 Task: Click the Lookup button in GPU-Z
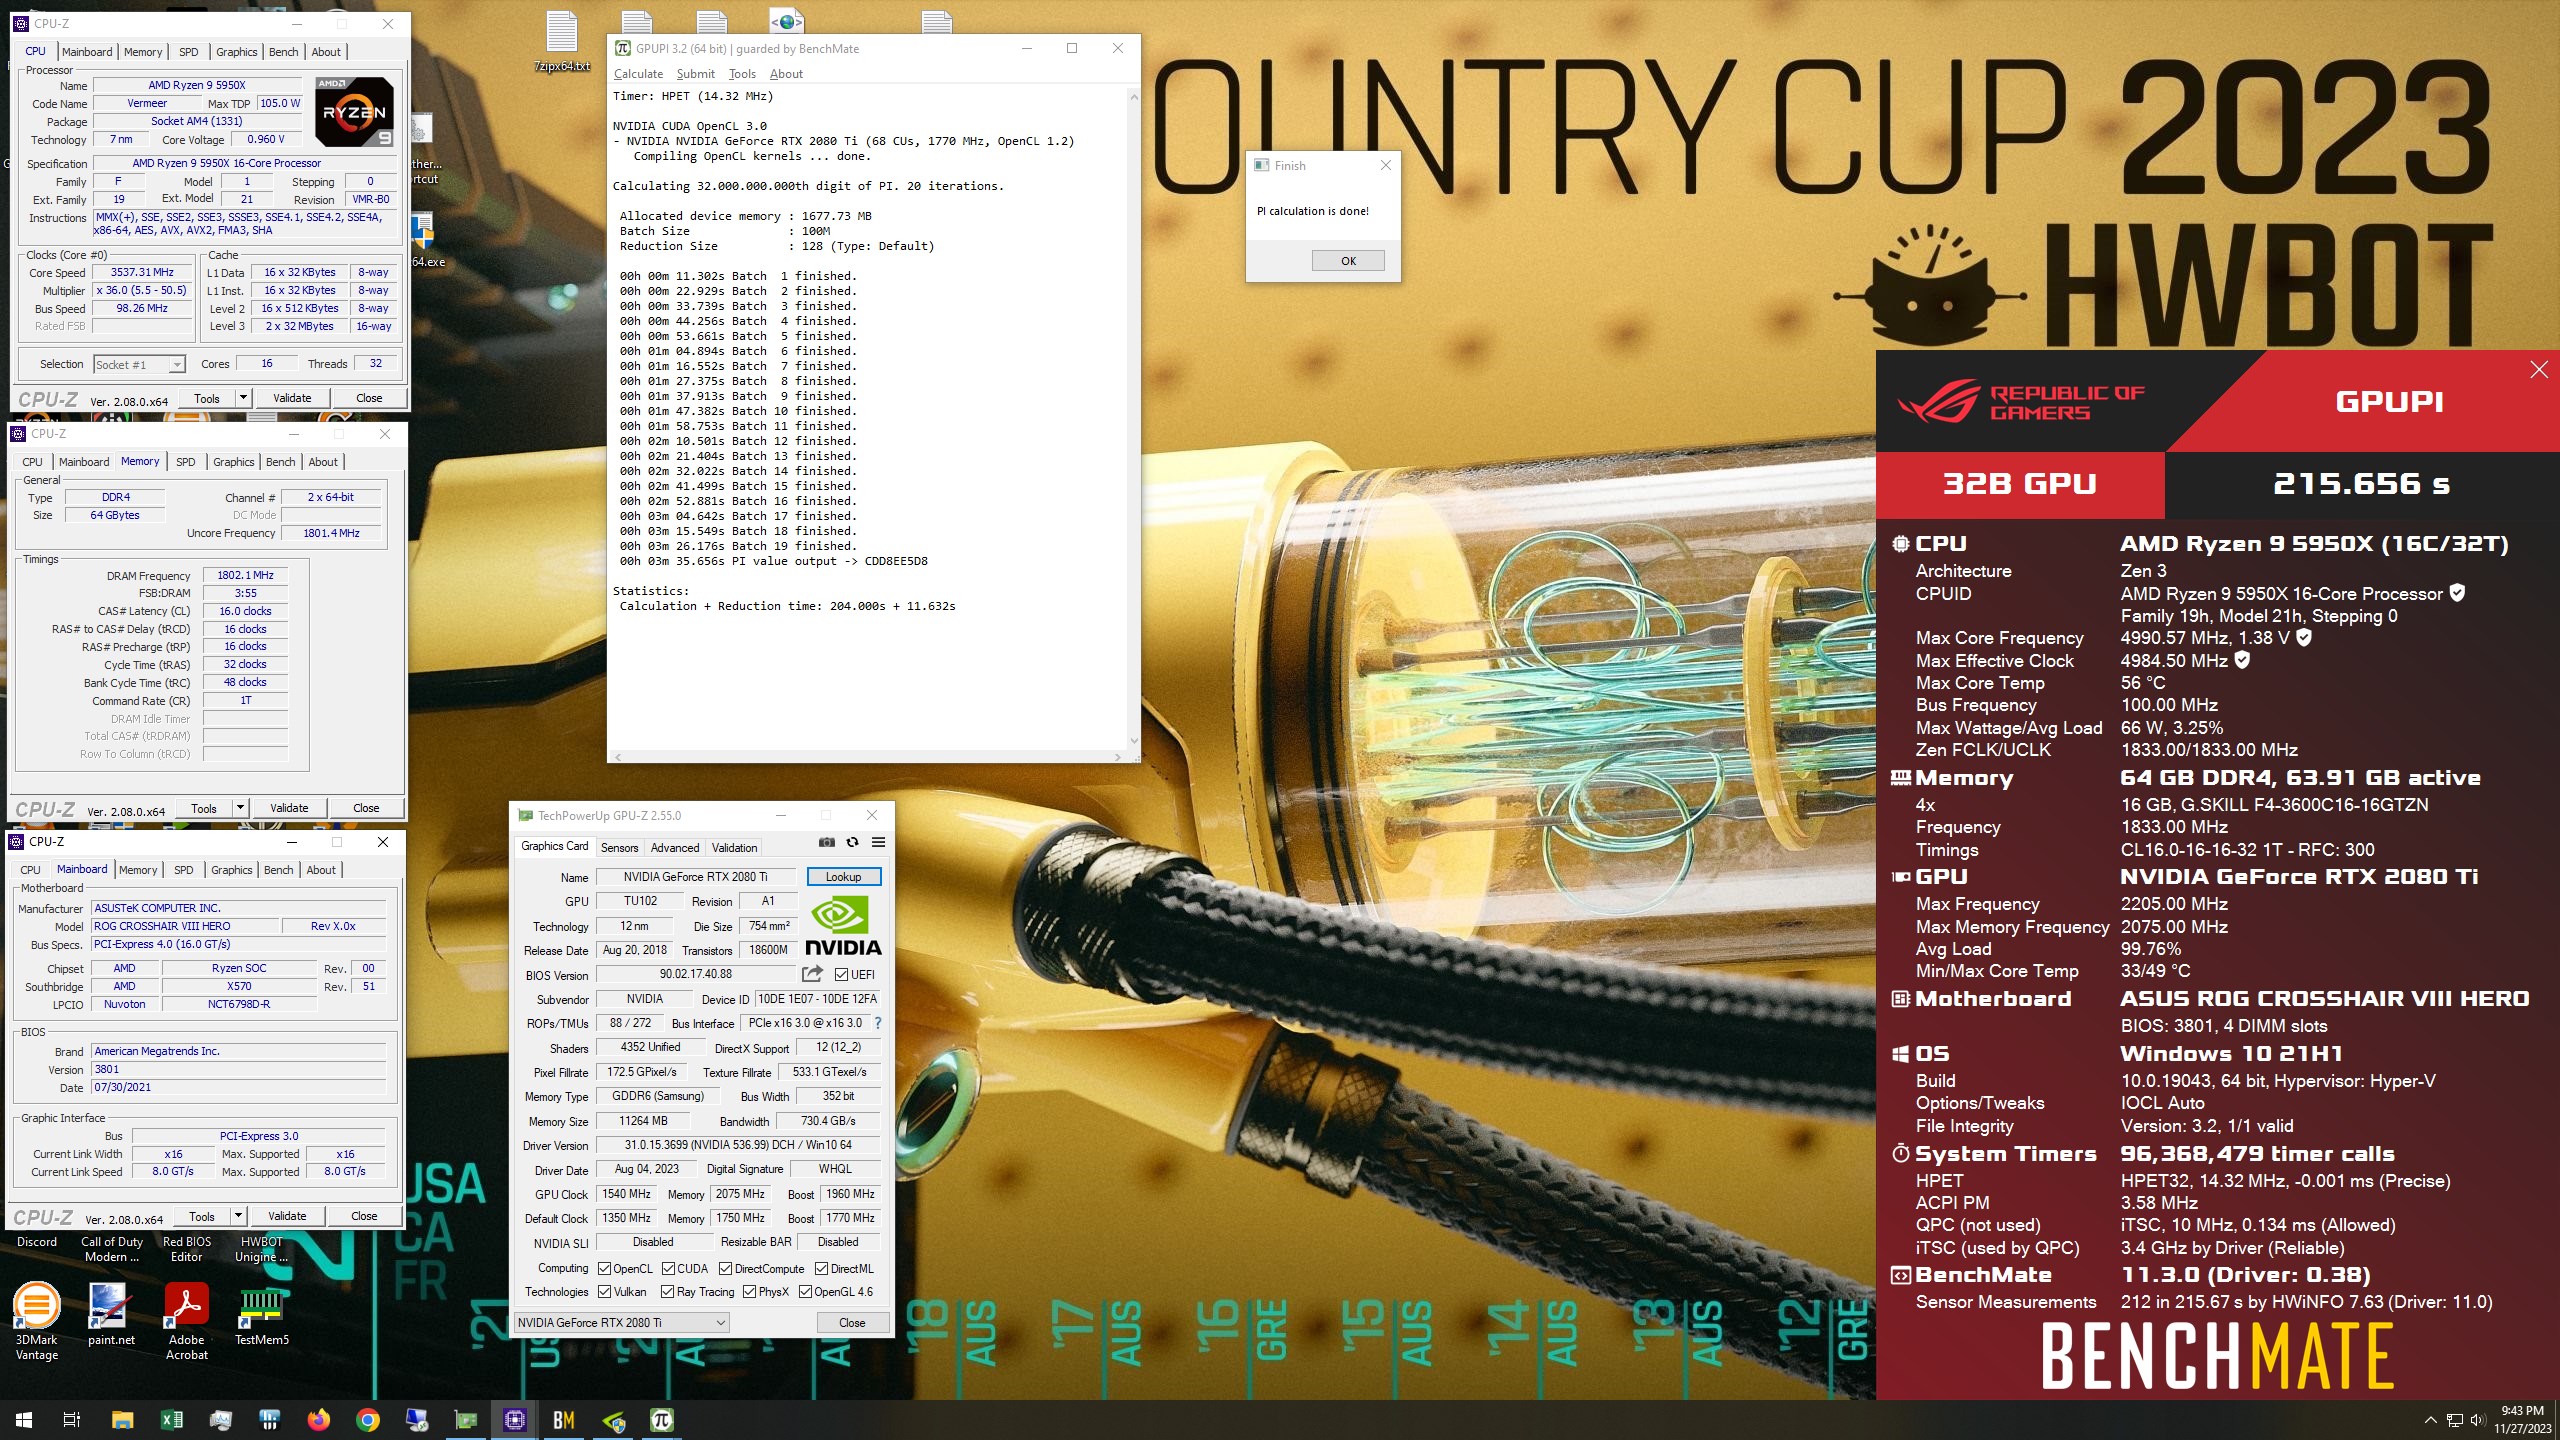coord(843,877)
